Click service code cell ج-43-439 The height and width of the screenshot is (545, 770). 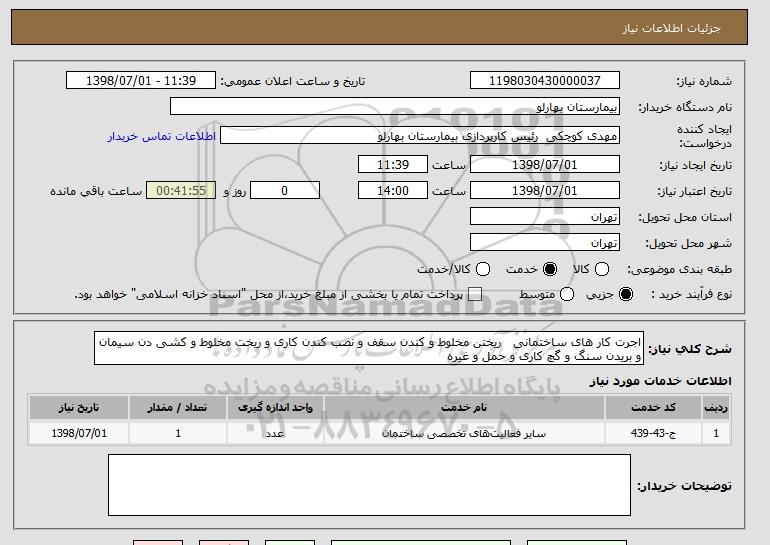tap(653, 433)
